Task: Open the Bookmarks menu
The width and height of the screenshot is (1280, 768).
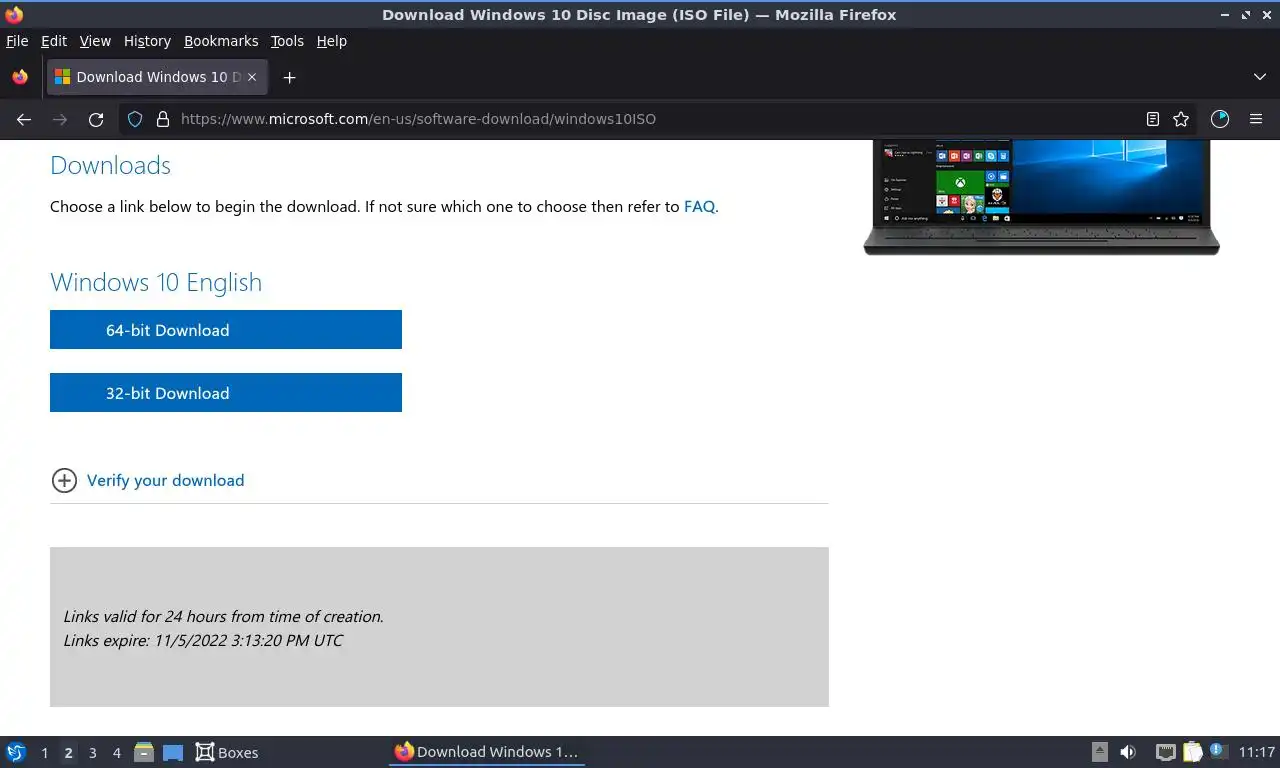Action: tap(221, 41)
